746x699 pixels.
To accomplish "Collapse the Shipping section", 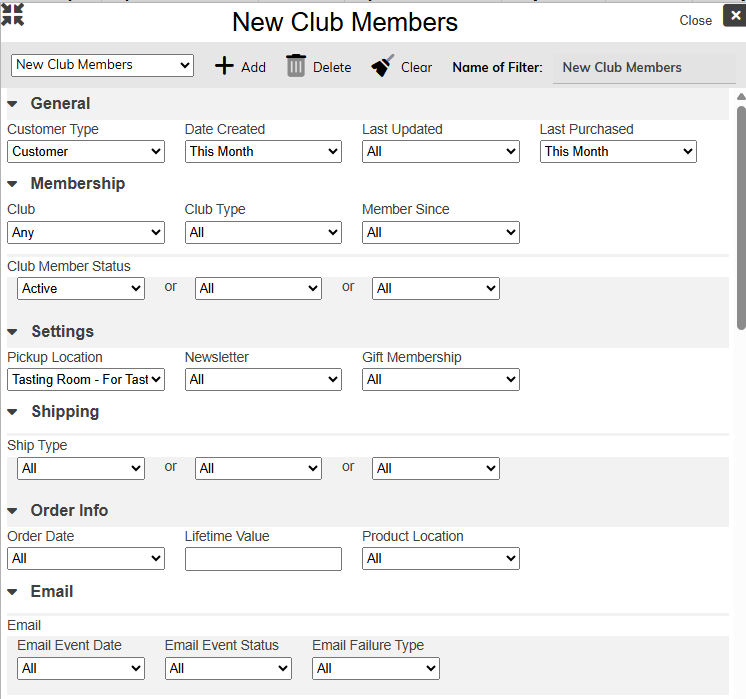I will (13, 412).
